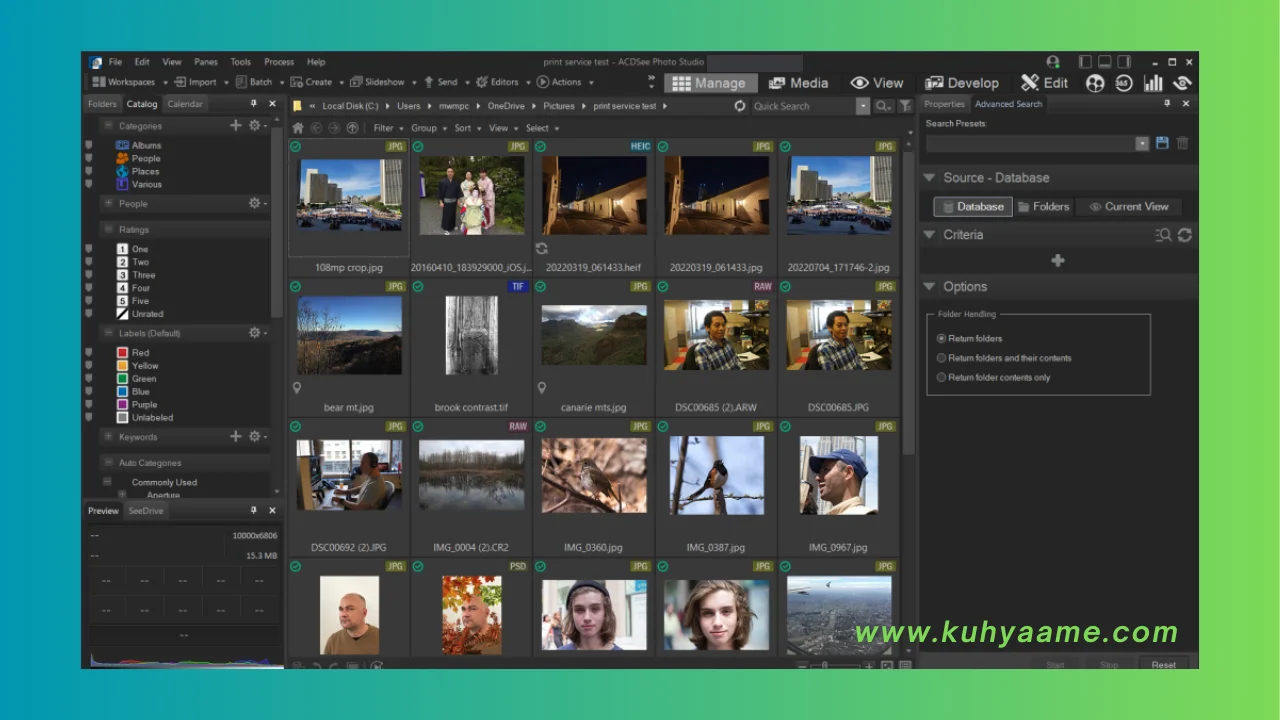Expand the People section
The image size is (1280, 720).
(x=108, y=203)
